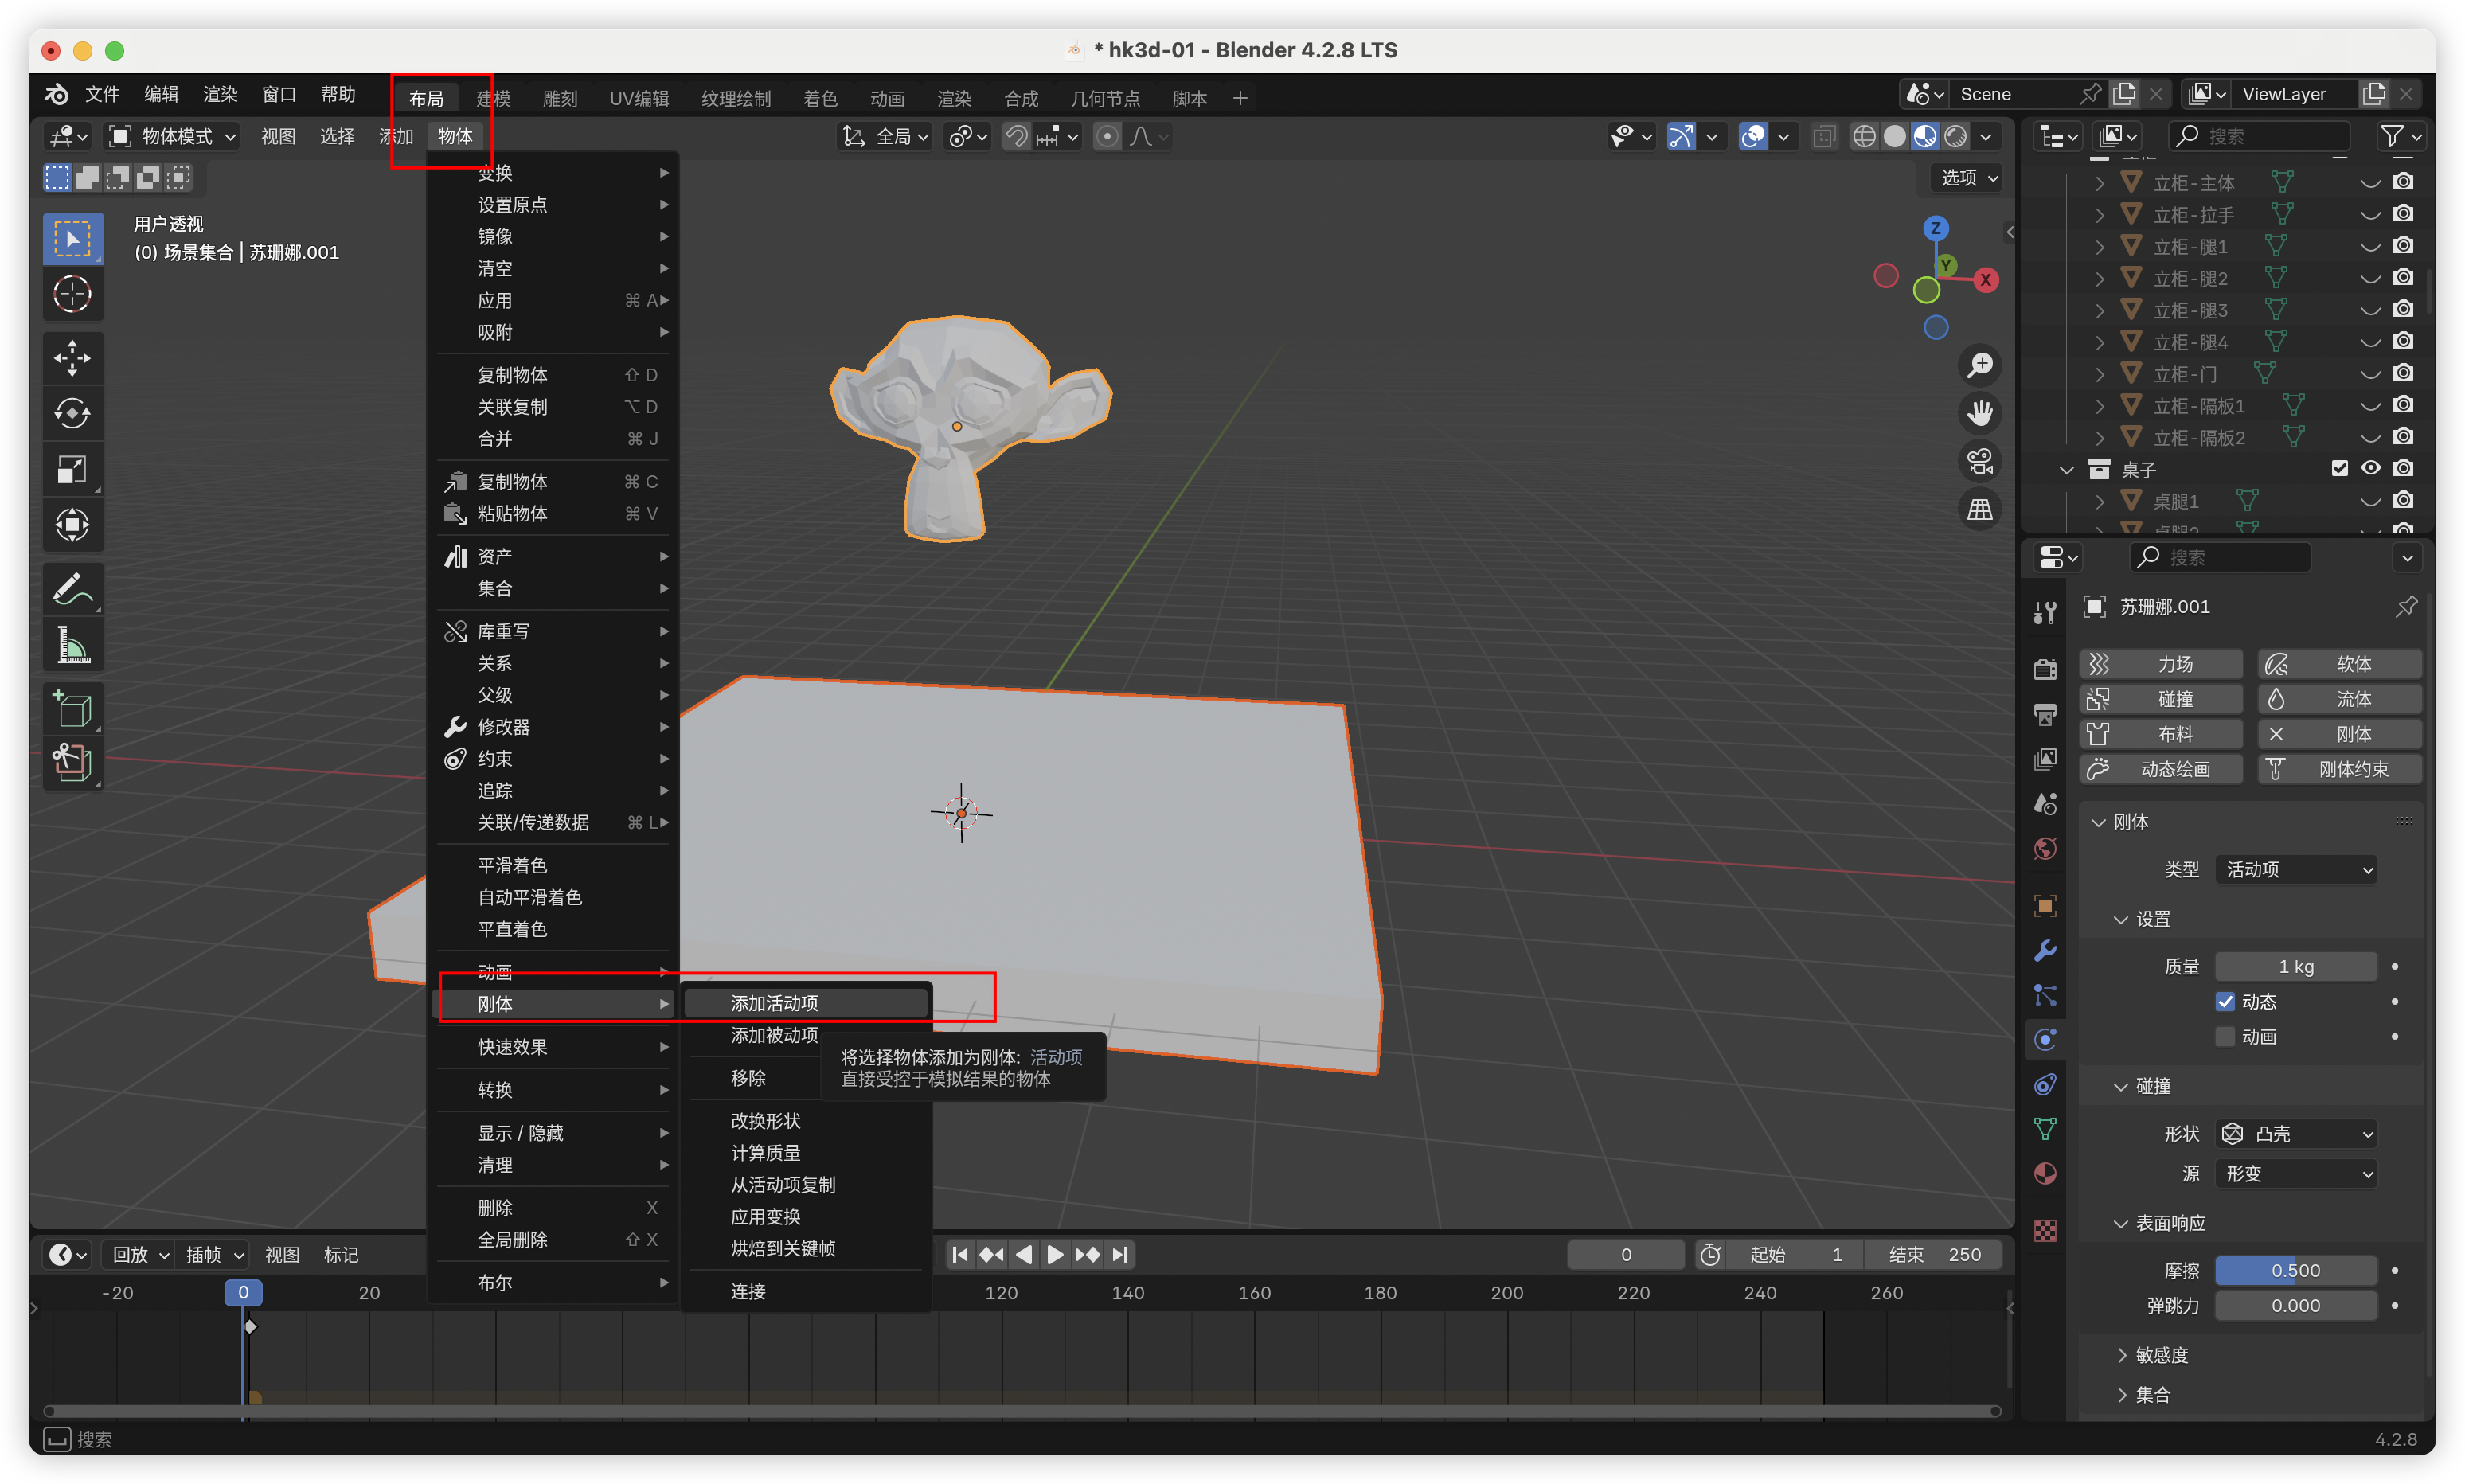Toggle proportional editing button
Image resolution: width=2465 pixels, height=1484 pixels.
(1107, 136)
